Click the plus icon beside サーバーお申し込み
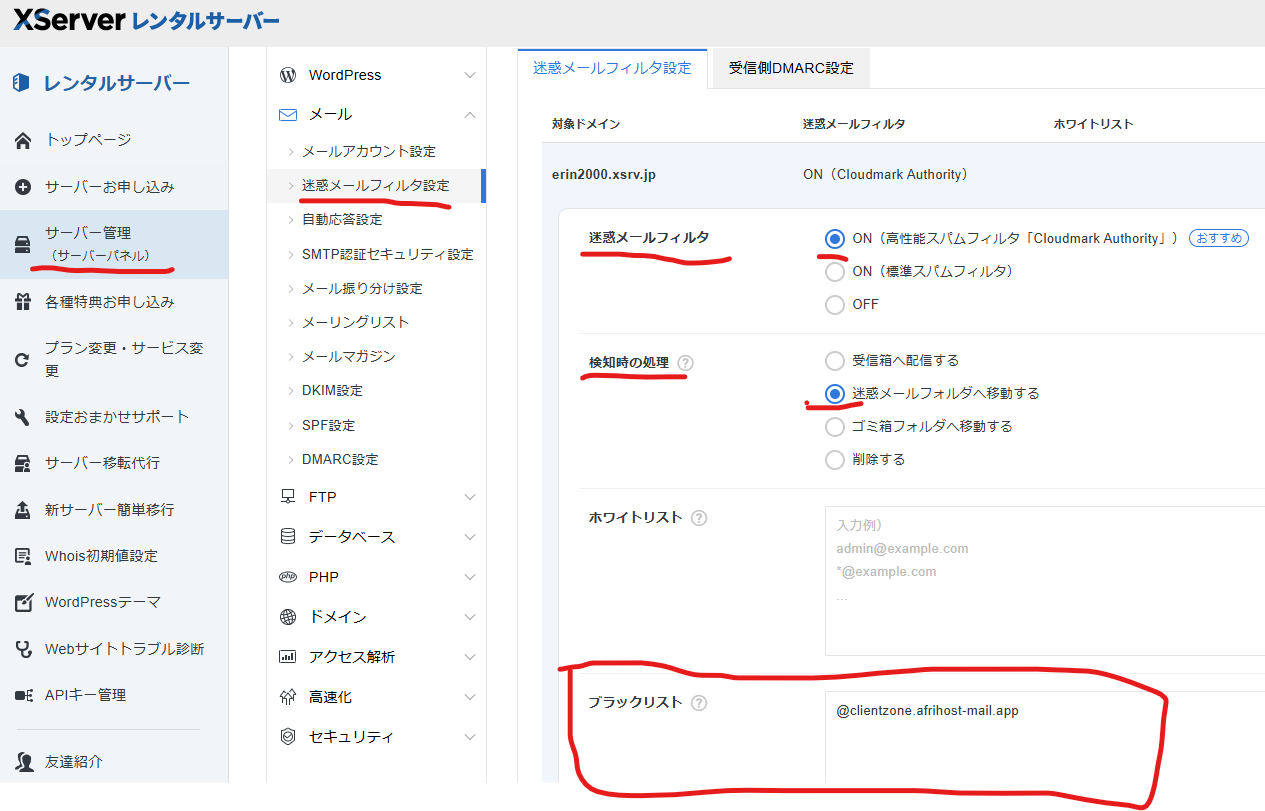Image resolution: width=1265 pixels, height=811 pixels. tap(23, 187)
